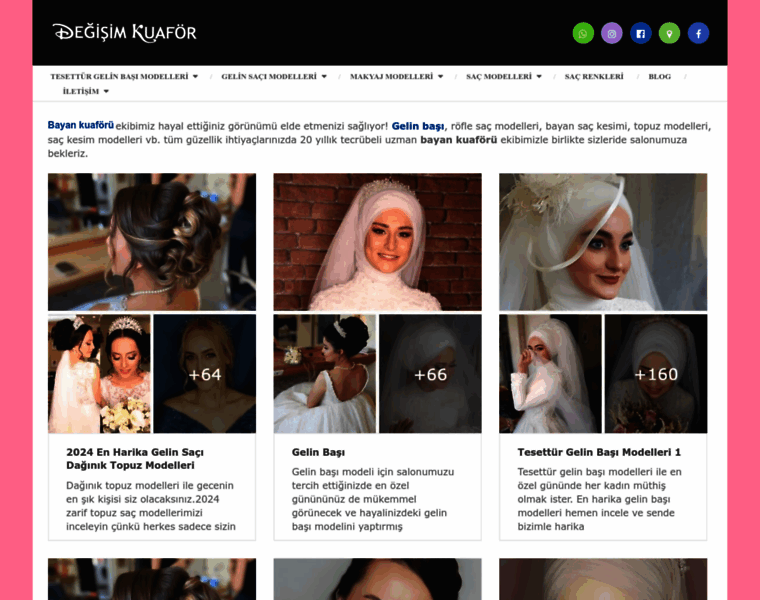760x600 pixels.
Task: Click the dark blue square Facebook icon
Action: (641, 33)
